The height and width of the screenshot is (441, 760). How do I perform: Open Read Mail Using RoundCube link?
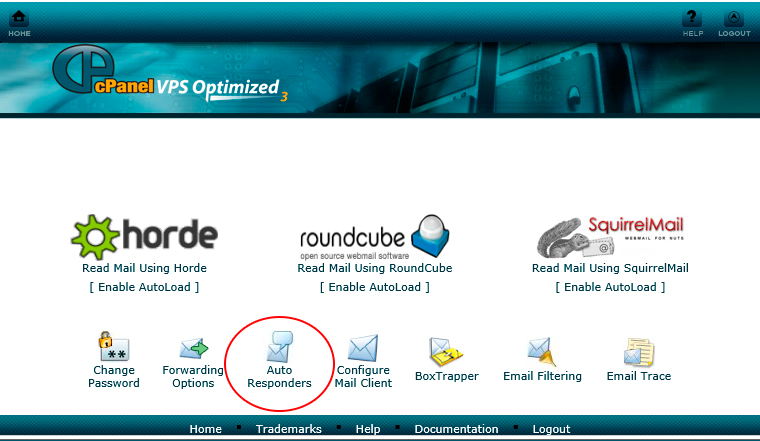[x=375, y=268]
